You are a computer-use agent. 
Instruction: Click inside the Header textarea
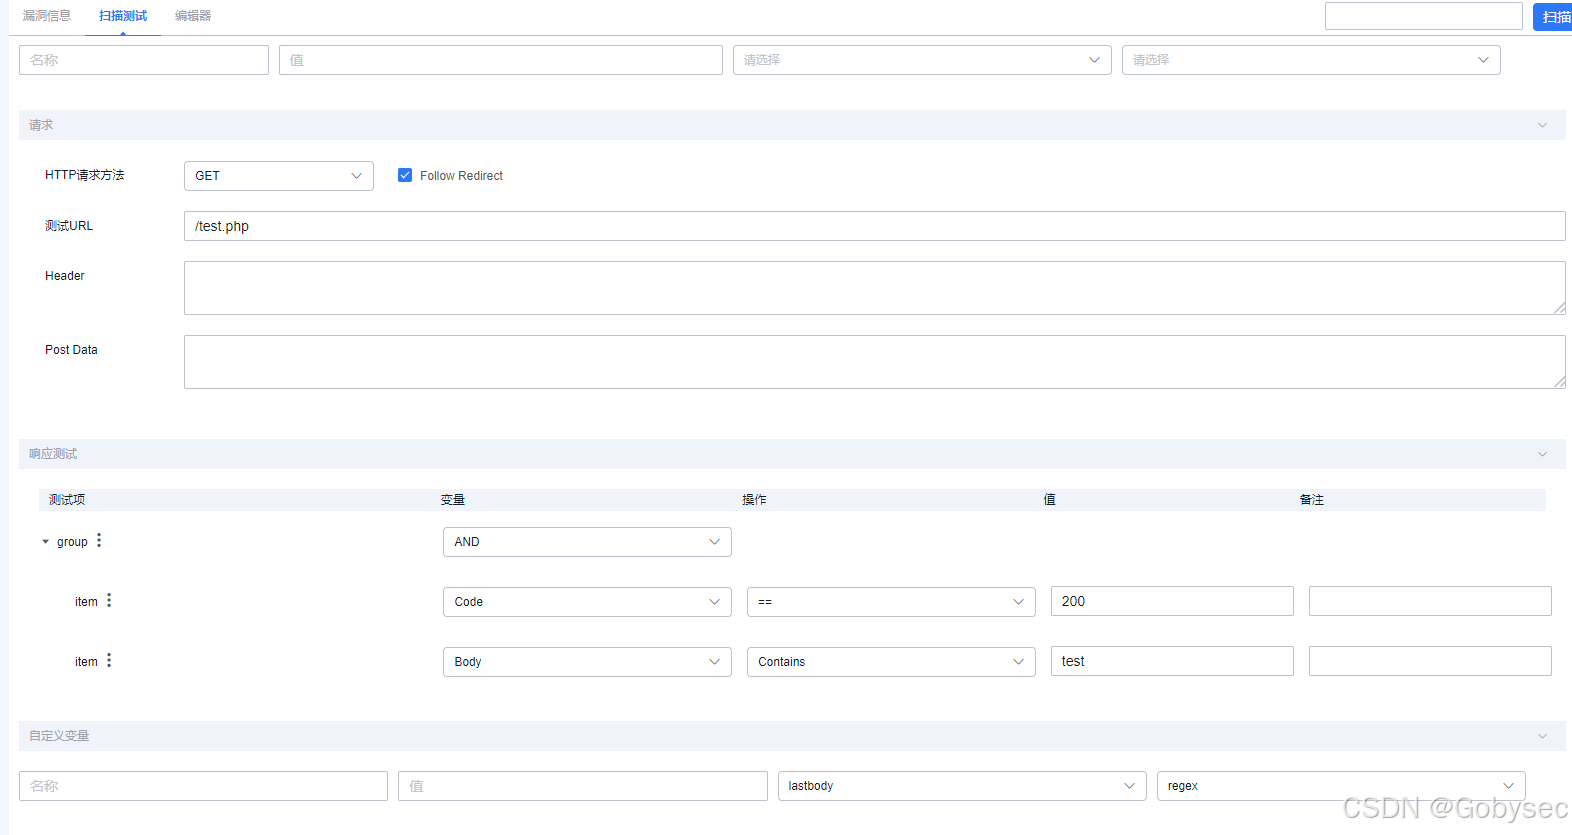[875, 288]
